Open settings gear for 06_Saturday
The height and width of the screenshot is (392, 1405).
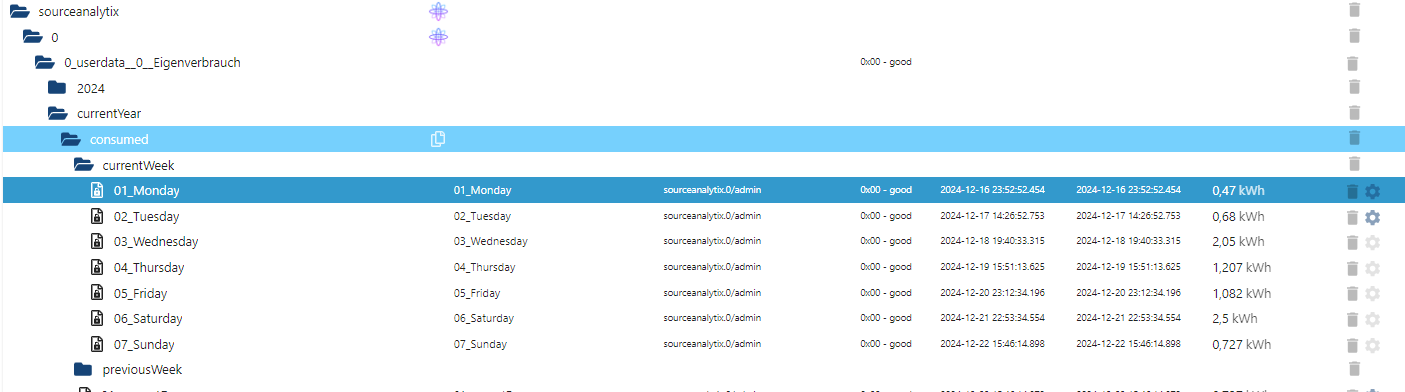(1372, 319)
